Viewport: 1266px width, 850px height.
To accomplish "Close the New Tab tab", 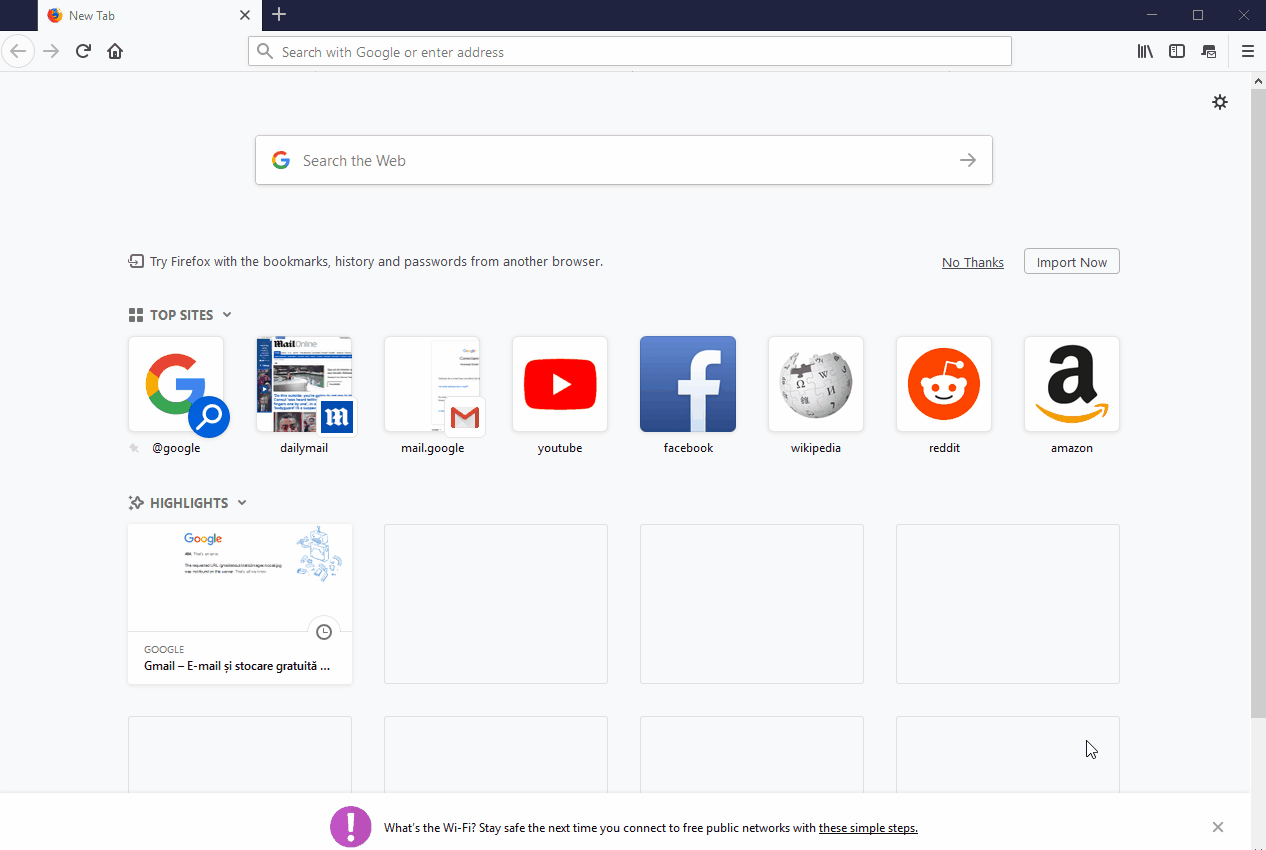I will [245, 15].
